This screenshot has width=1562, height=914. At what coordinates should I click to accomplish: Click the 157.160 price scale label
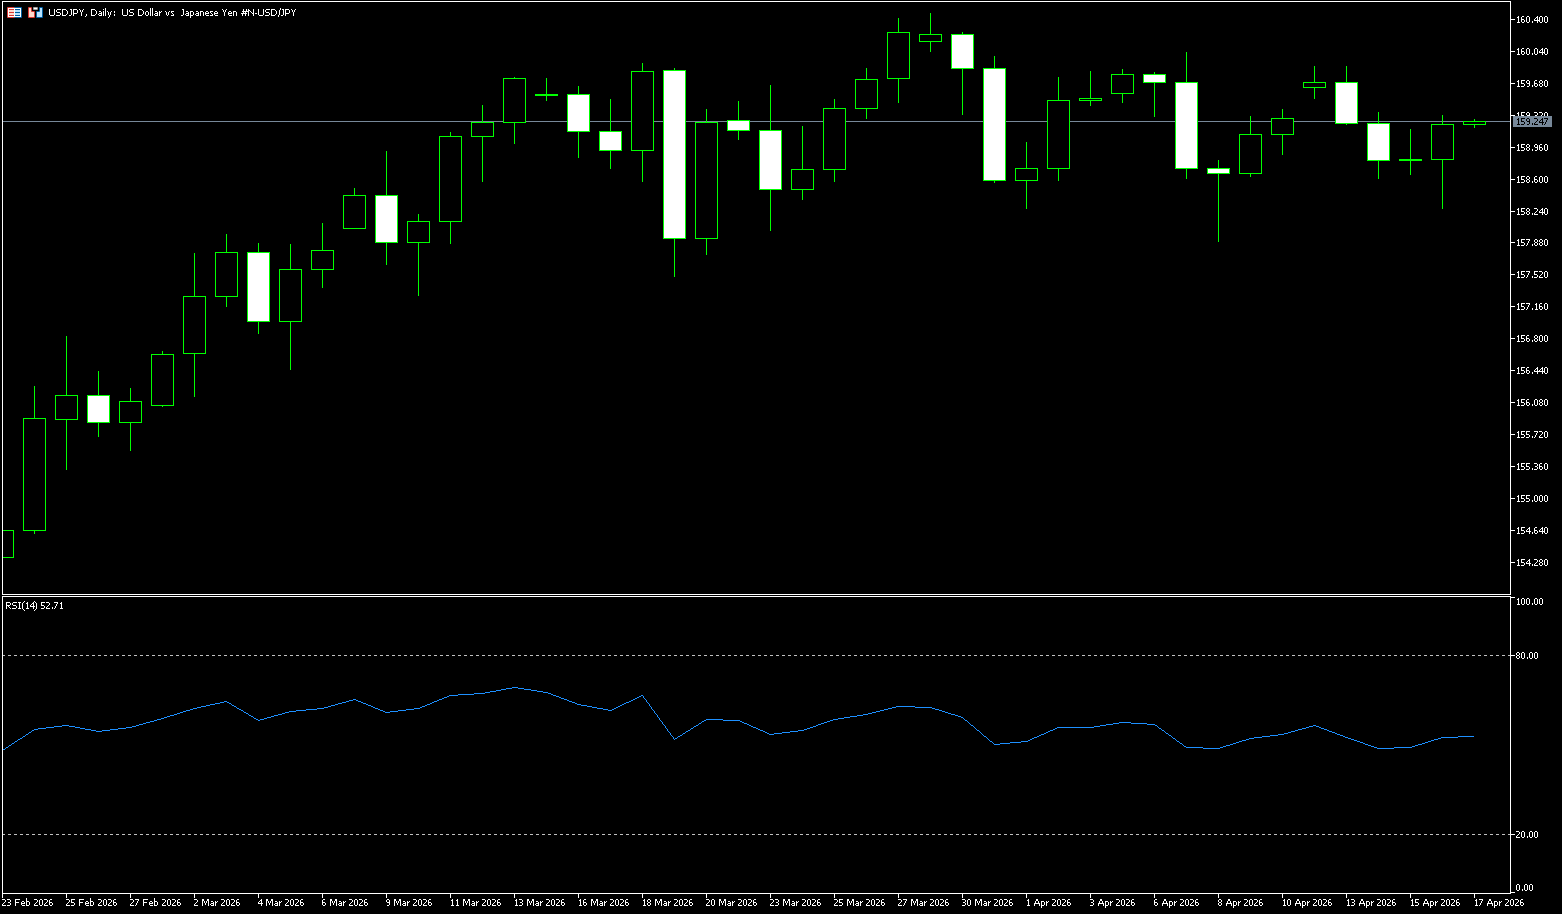pos(1532,307)
